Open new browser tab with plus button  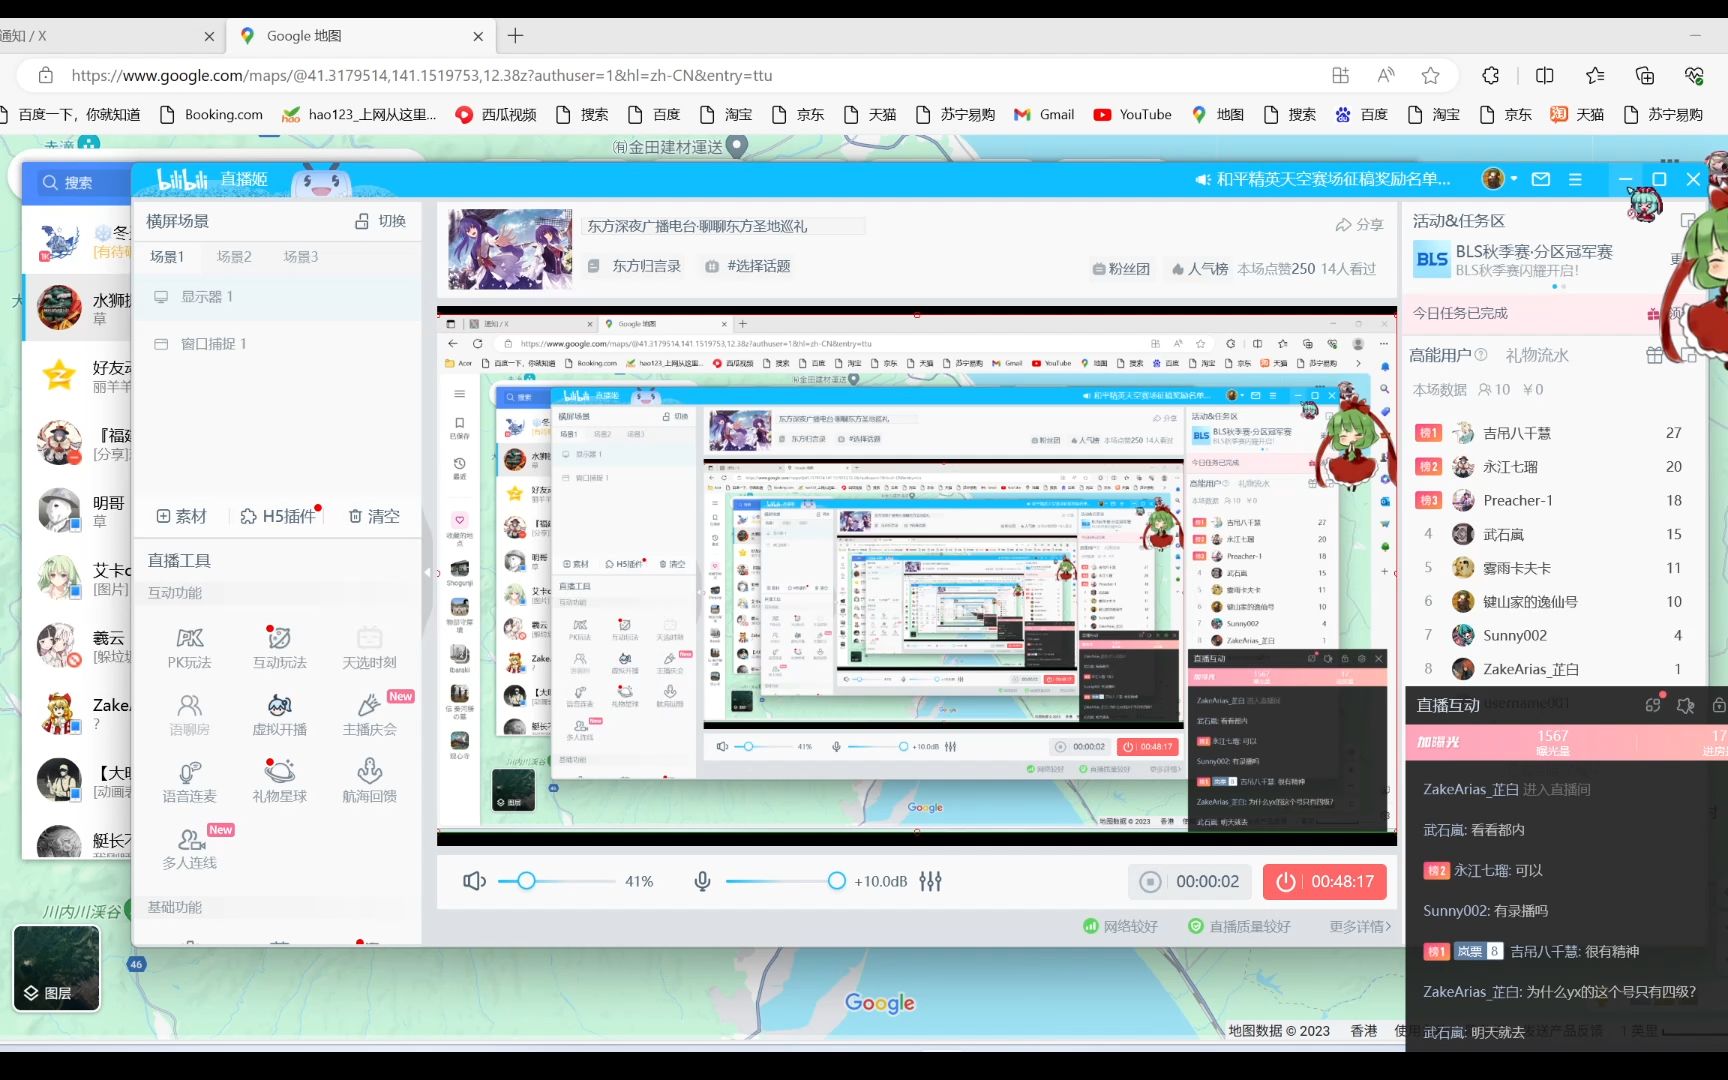tap(516, 36)
